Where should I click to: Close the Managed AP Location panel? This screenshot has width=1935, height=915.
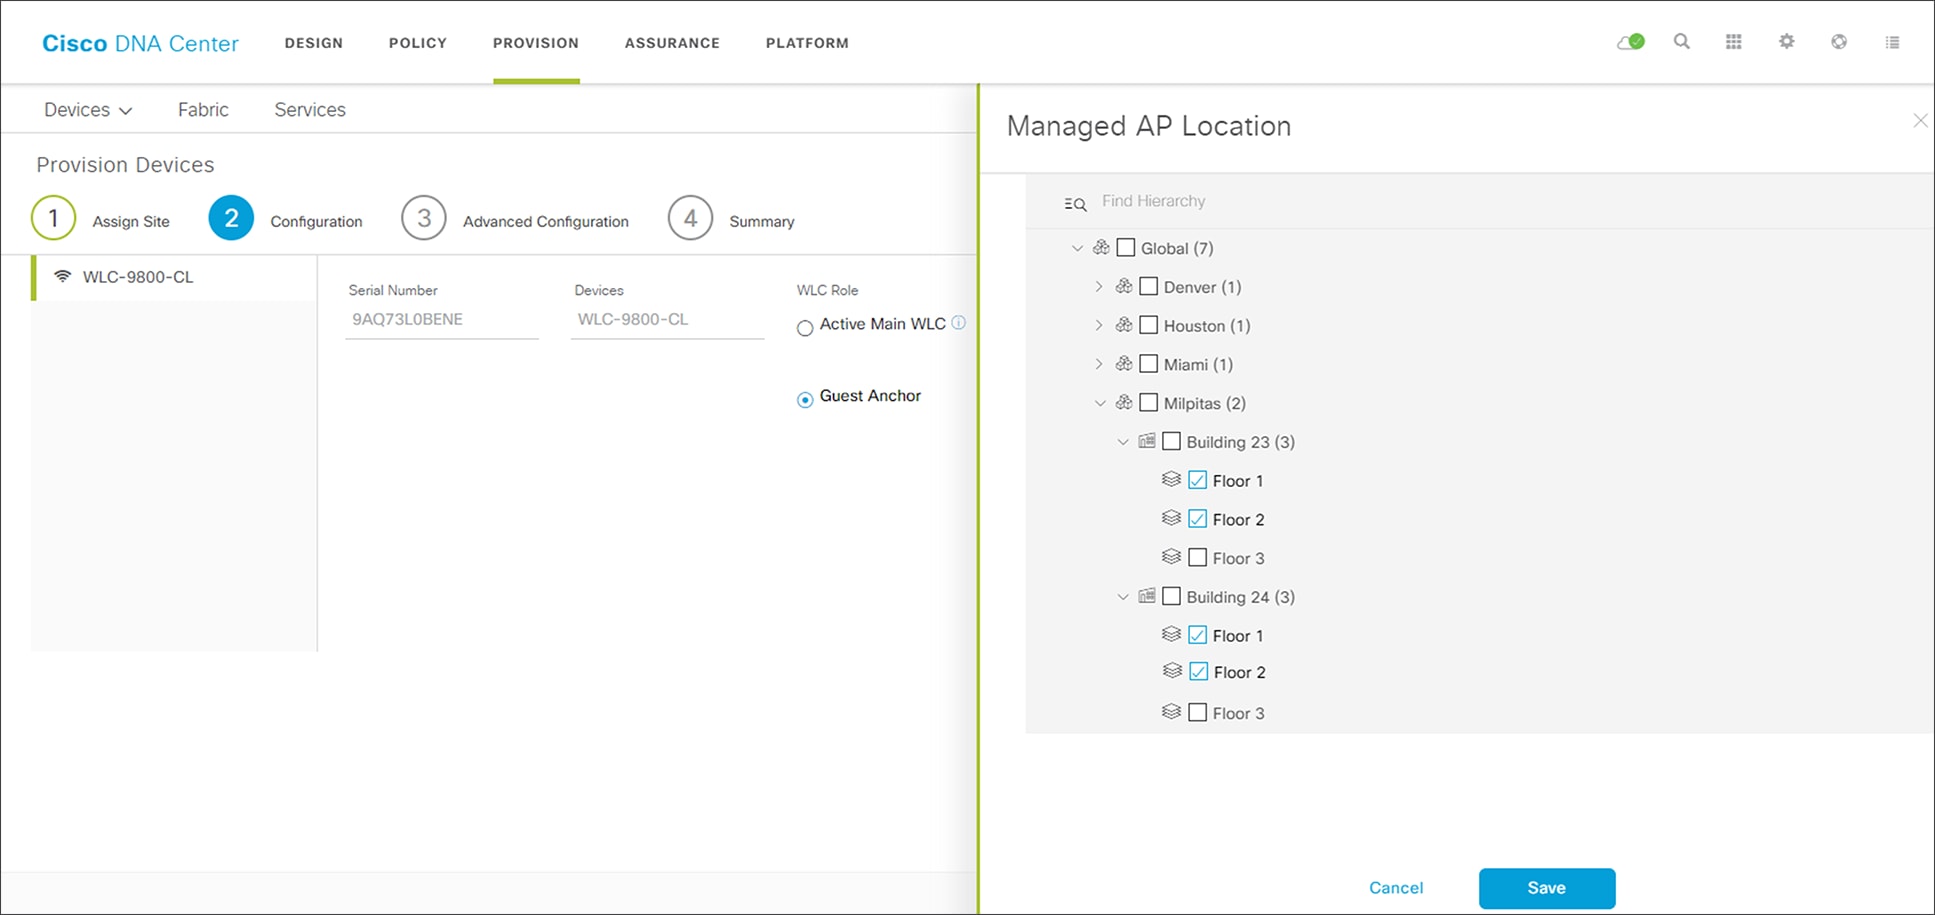1920,121
